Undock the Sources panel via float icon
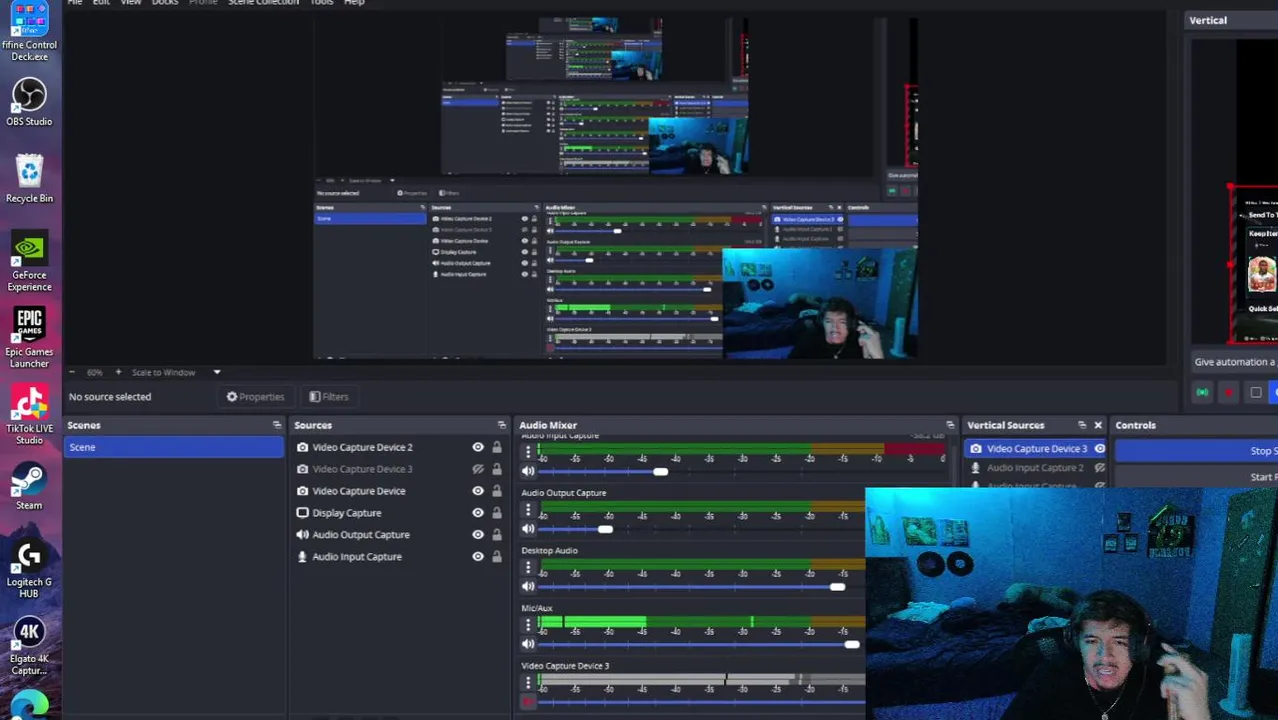This screenshot has height=720, width=1278. pyautogui.click(x=502, y=425)
